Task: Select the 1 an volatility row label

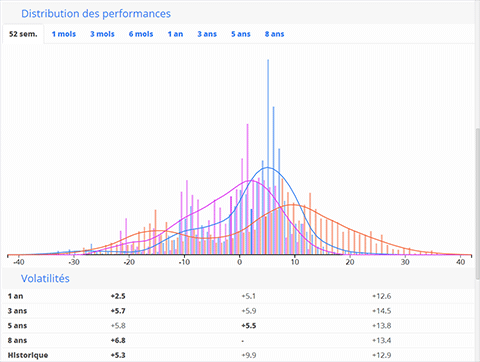Action: point(15,296)
